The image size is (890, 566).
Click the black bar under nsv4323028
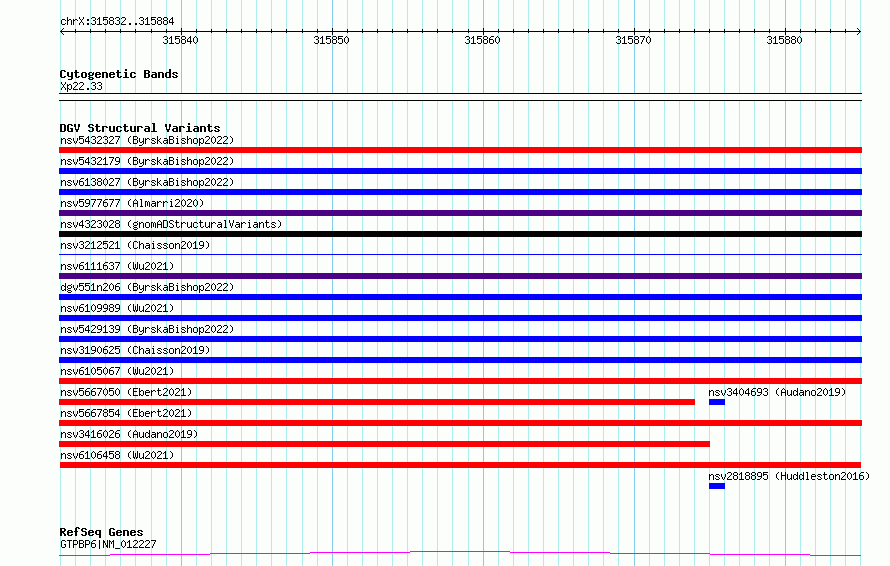[460, 234]
